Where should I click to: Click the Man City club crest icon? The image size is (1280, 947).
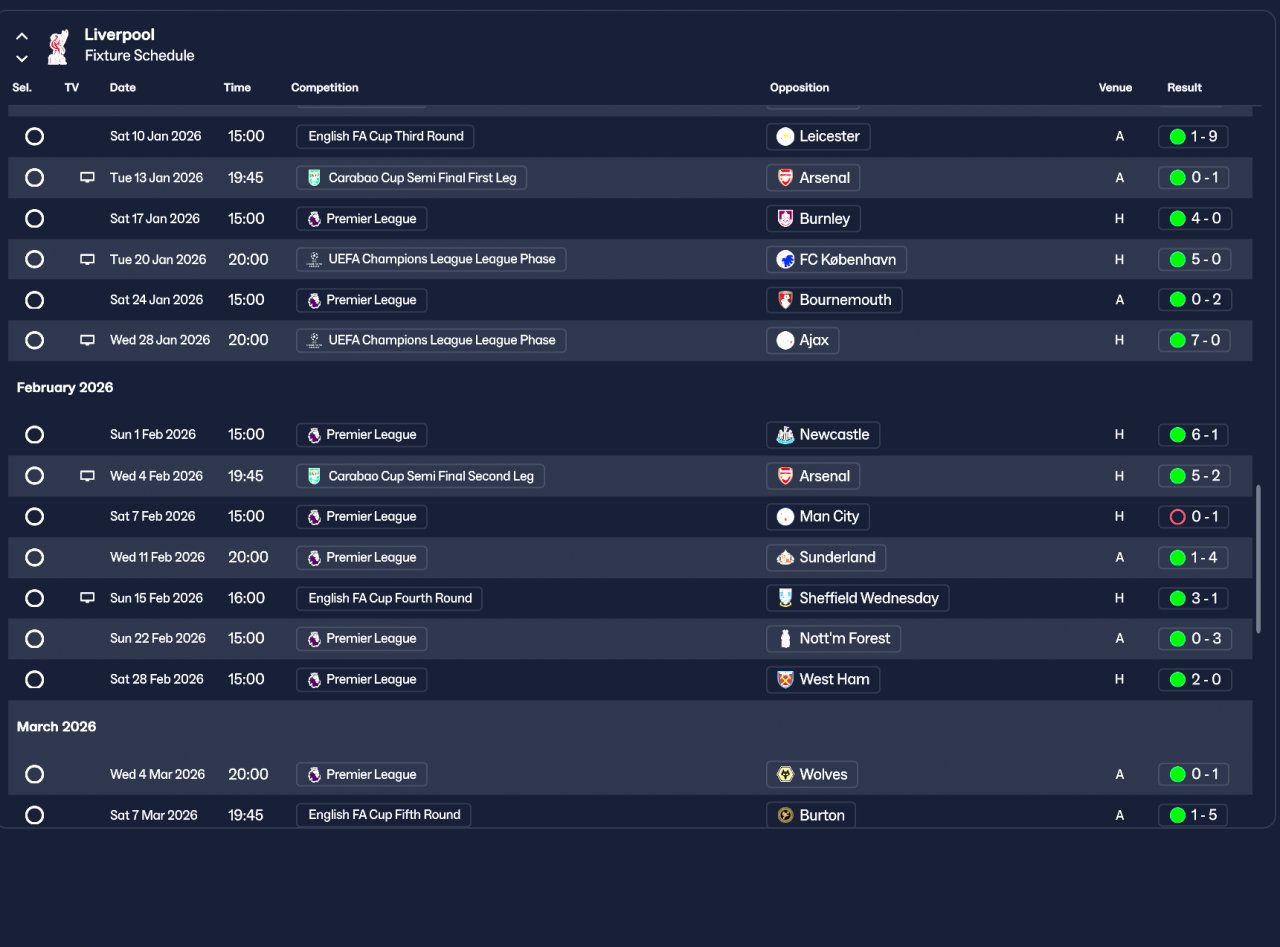(786, 517)
